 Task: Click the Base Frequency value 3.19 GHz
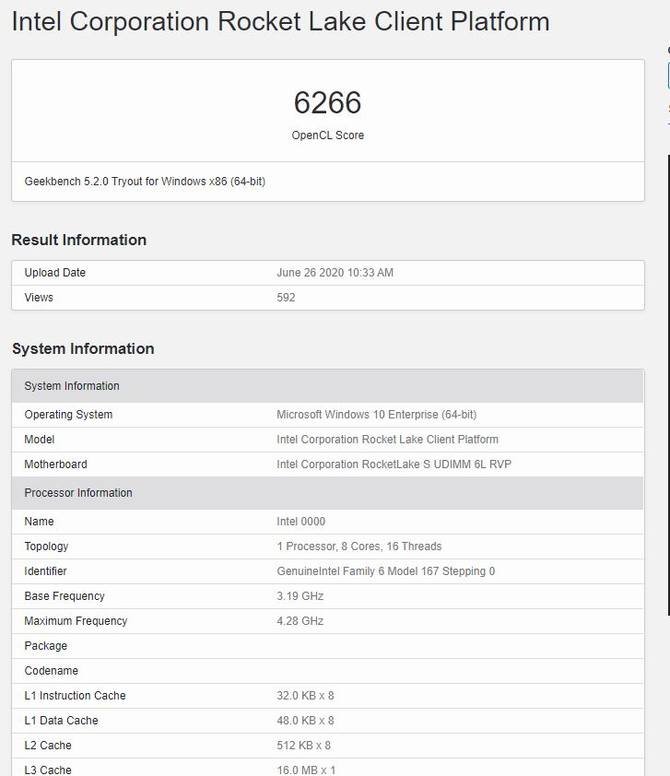tap(300, 597)
